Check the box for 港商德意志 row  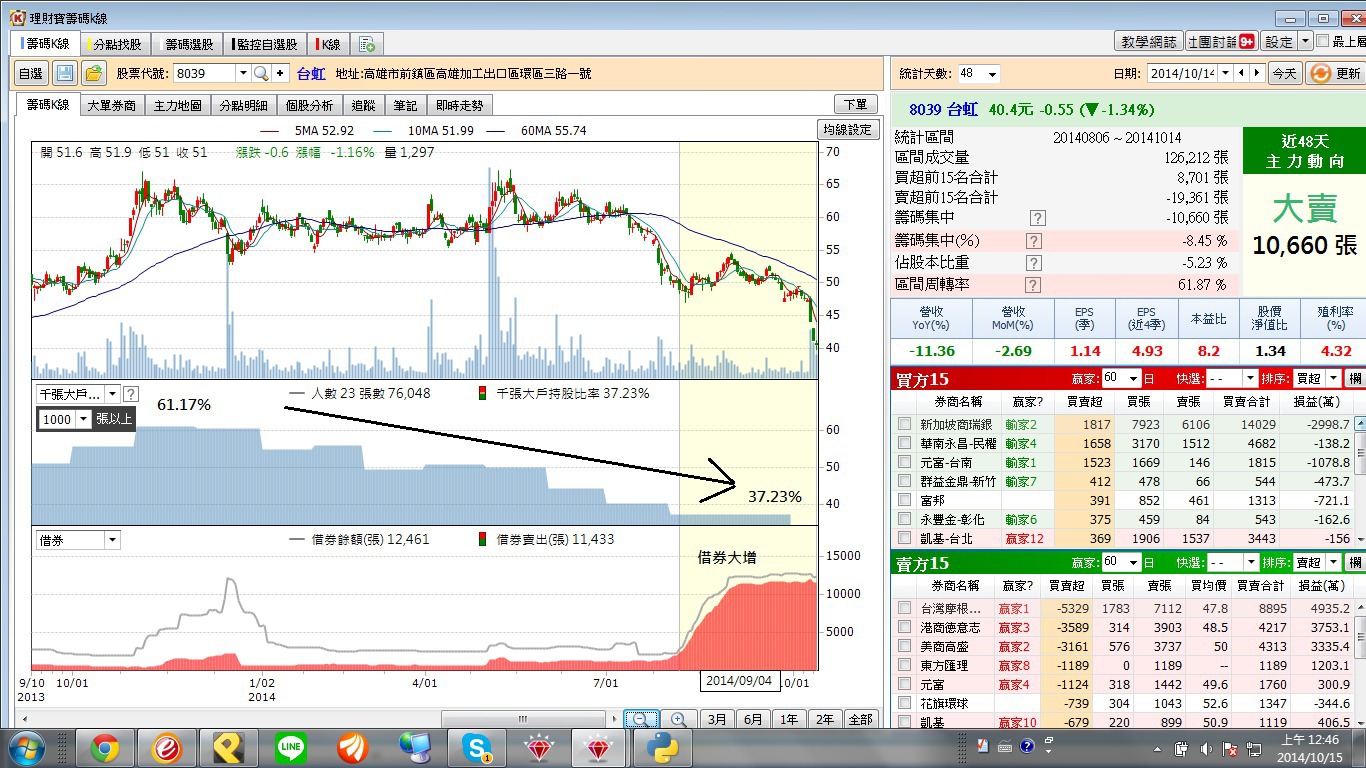tap(905, 627)
